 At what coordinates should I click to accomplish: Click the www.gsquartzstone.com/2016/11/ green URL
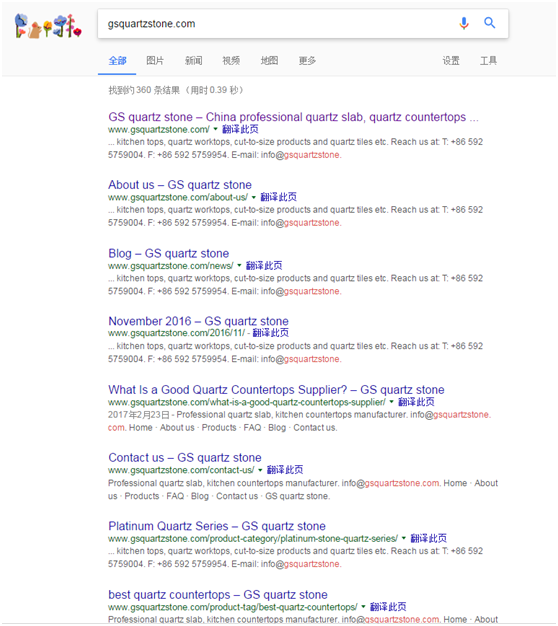(x=176, y=333)
